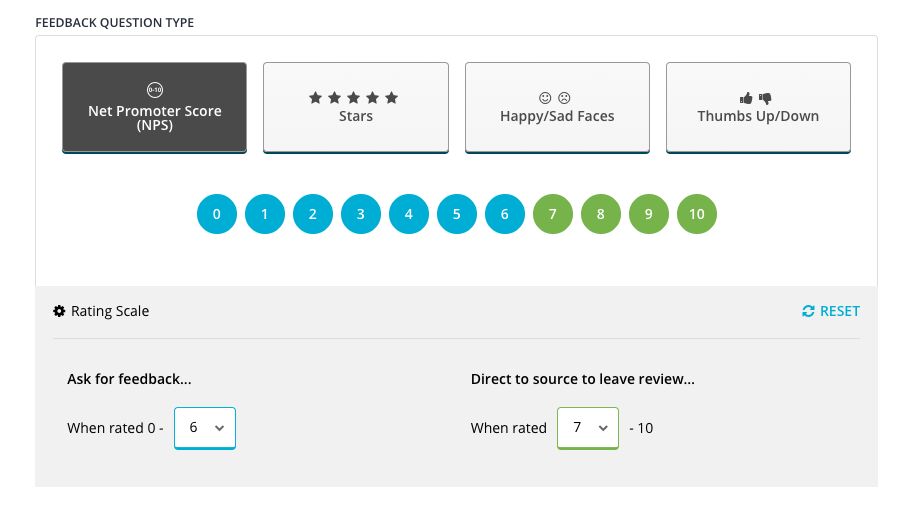Click the blue rating circle 6

[505, 214]
